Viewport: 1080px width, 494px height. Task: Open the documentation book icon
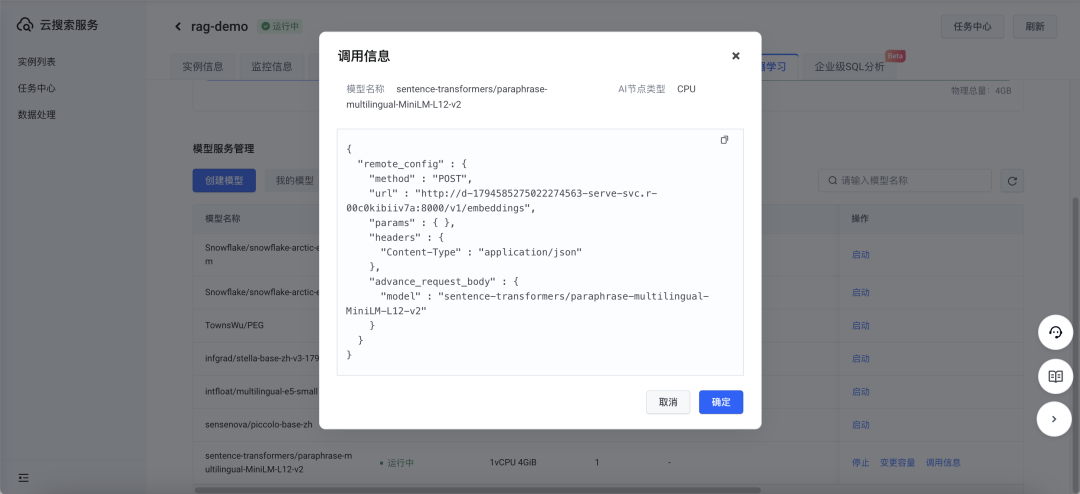point(1055,376)
